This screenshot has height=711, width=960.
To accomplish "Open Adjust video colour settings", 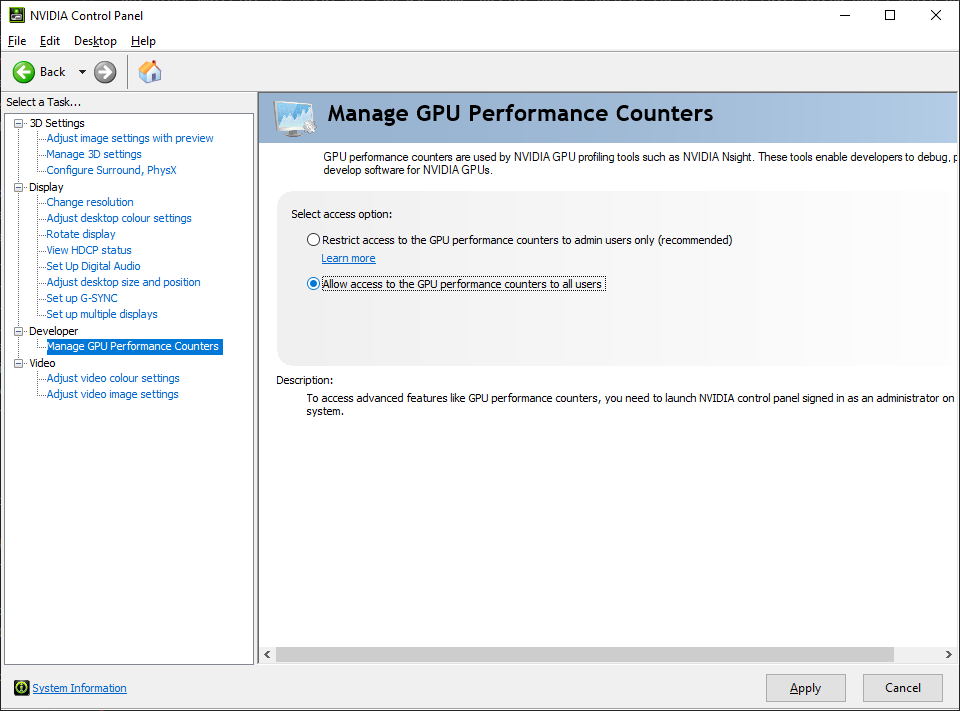I will pyautogui.click(x=113, y=378).
